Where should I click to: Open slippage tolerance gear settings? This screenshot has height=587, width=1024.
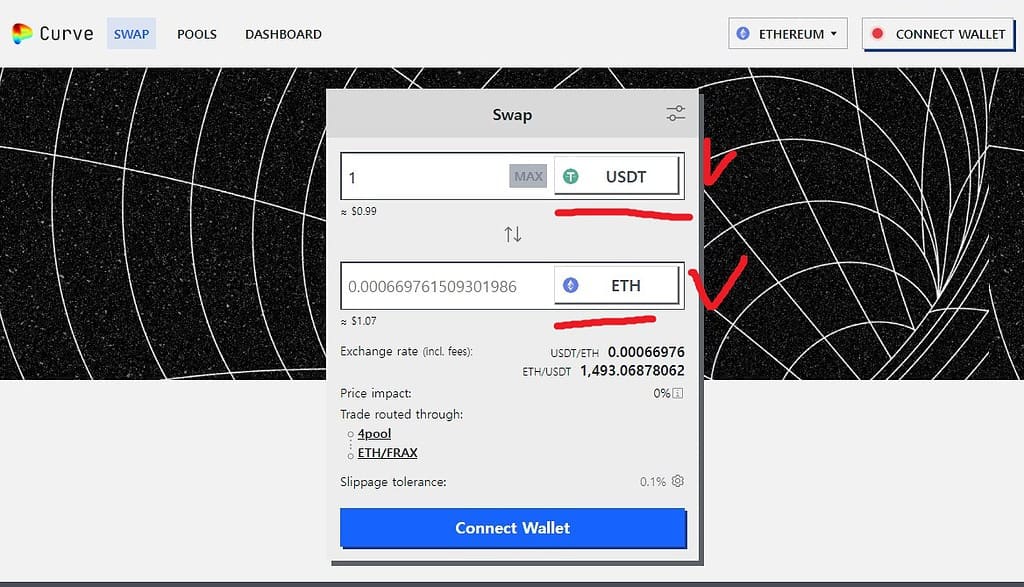click(x=678, y=481)
